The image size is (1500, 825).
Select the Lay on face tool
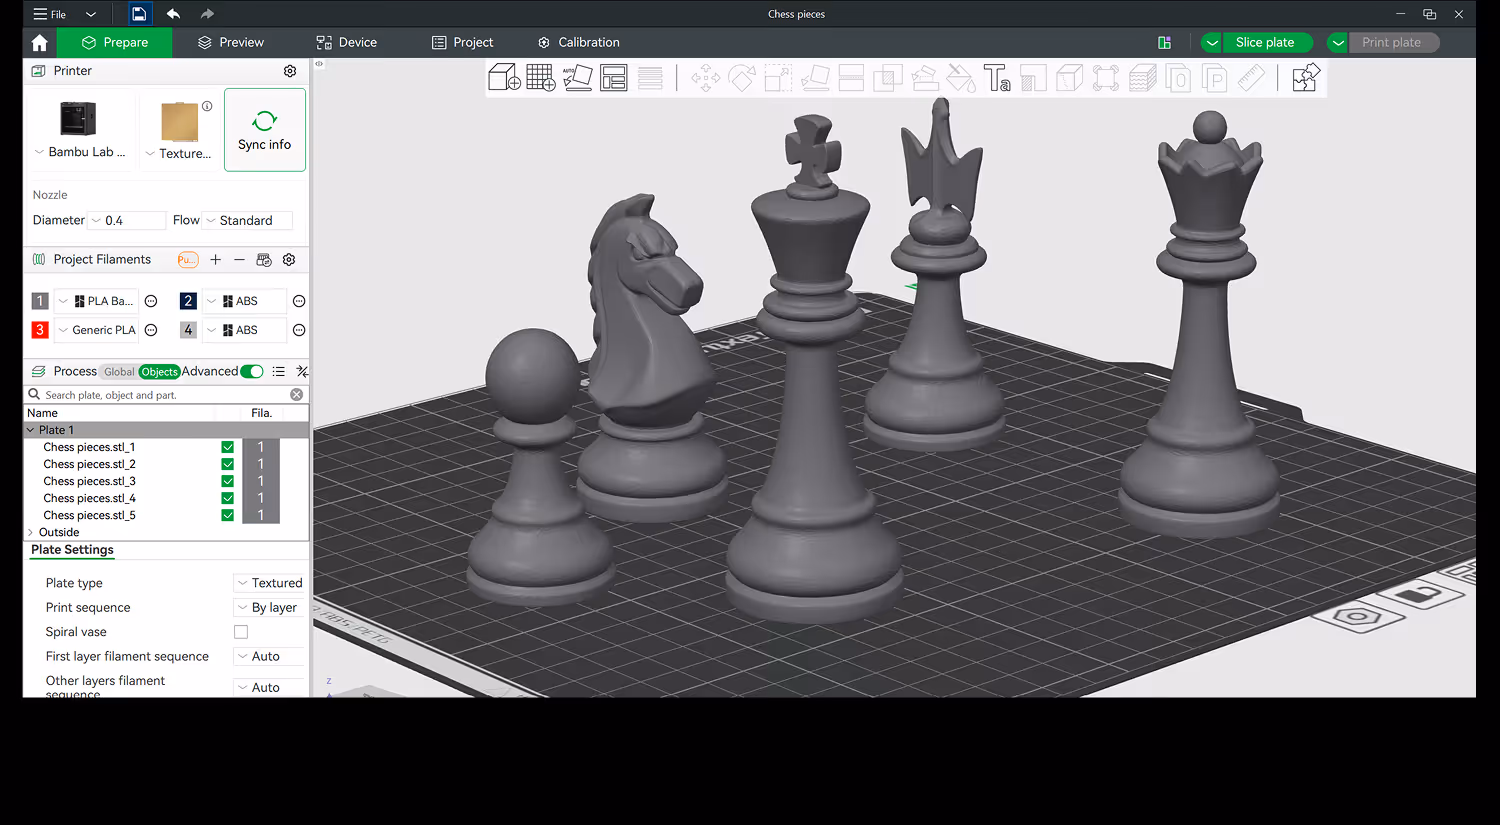[x=815, y=77]
